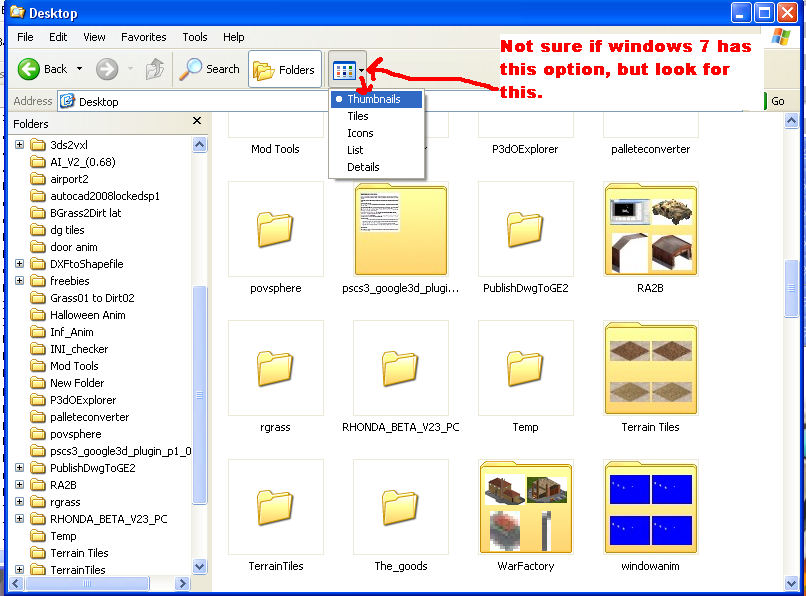Select rgrass folder thumbnail
Image resolution: width=806 pixels, height=596 pixels.
276,368
